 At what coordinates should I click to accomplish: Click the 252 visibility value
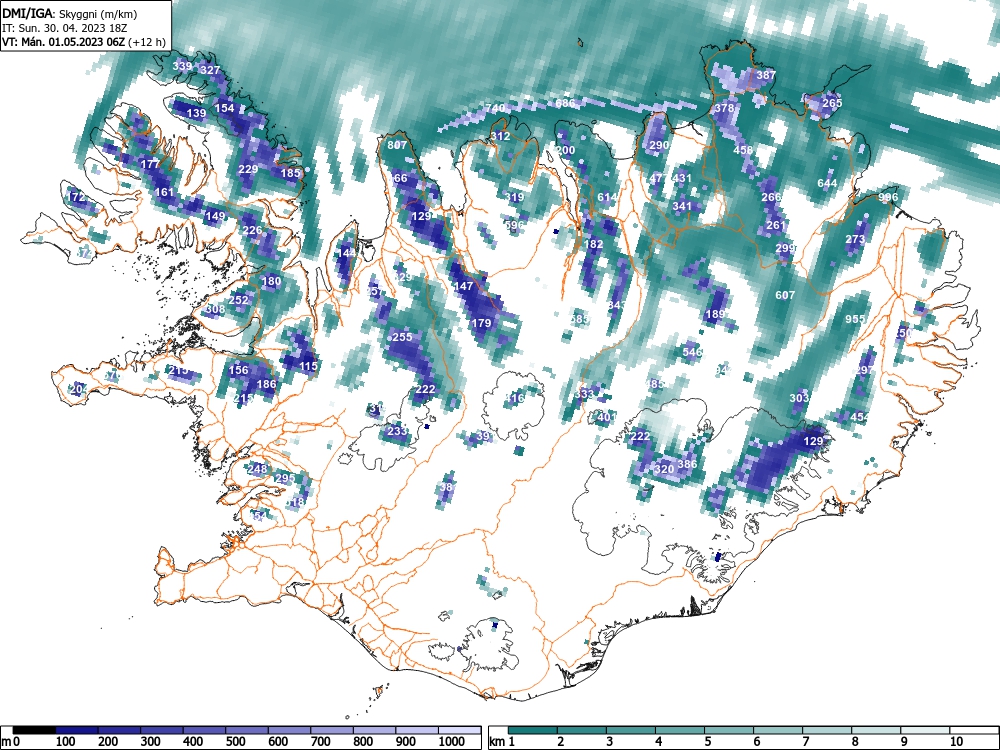coord(238,300)
